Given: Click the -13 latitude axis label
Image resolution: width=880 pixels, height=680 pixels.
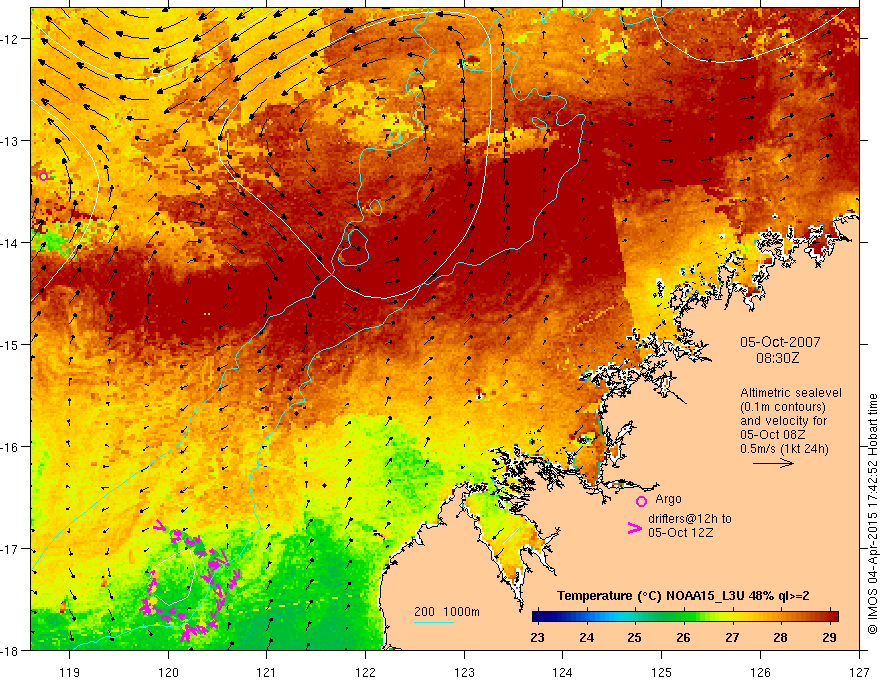Looking at the screenshot, I should (x=11, y=141).
